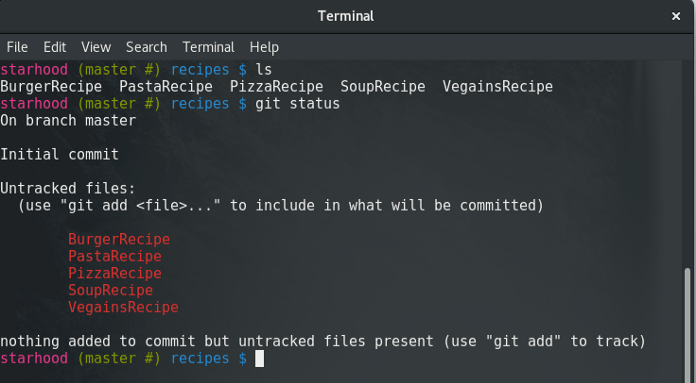
Task: Open the File menu
Action: point(17,47)
